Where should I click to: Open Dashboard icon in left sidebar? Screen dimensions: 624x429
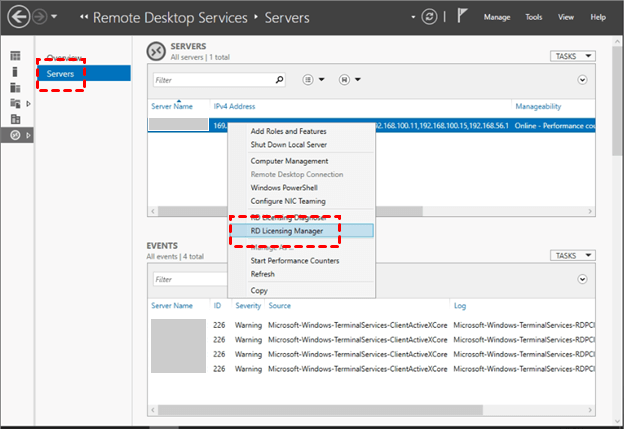pos(14,56)
